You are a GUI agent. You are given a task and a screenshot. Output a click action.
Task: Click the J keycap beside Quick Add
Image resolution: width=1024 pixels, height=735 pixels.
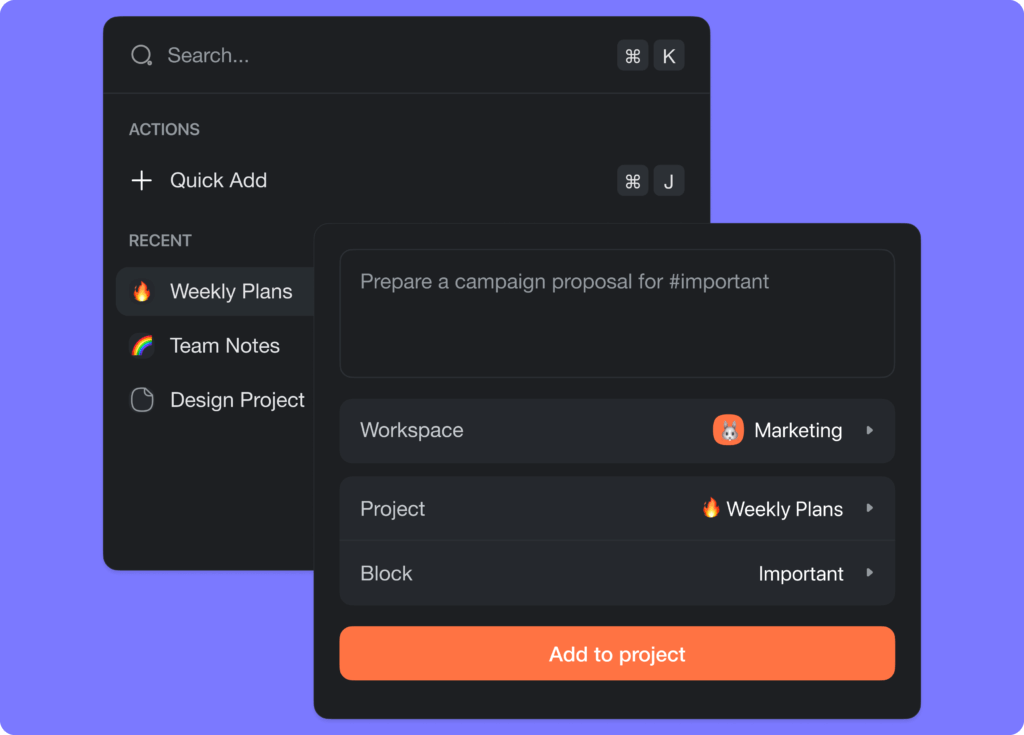pos(668,180)
